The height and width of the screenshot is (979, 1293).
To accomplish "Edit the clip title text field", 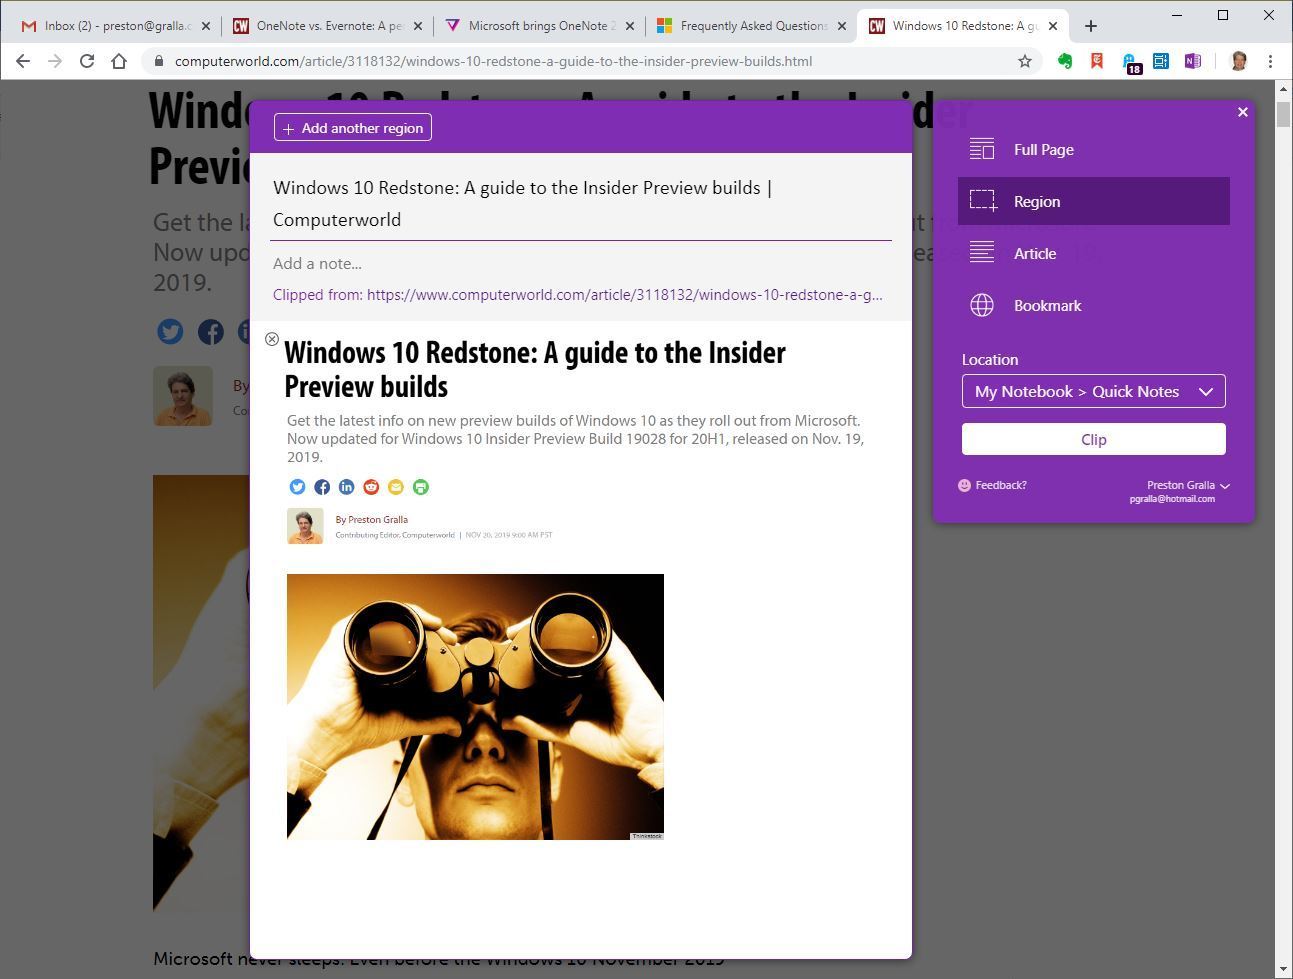I will coord(581,204).
